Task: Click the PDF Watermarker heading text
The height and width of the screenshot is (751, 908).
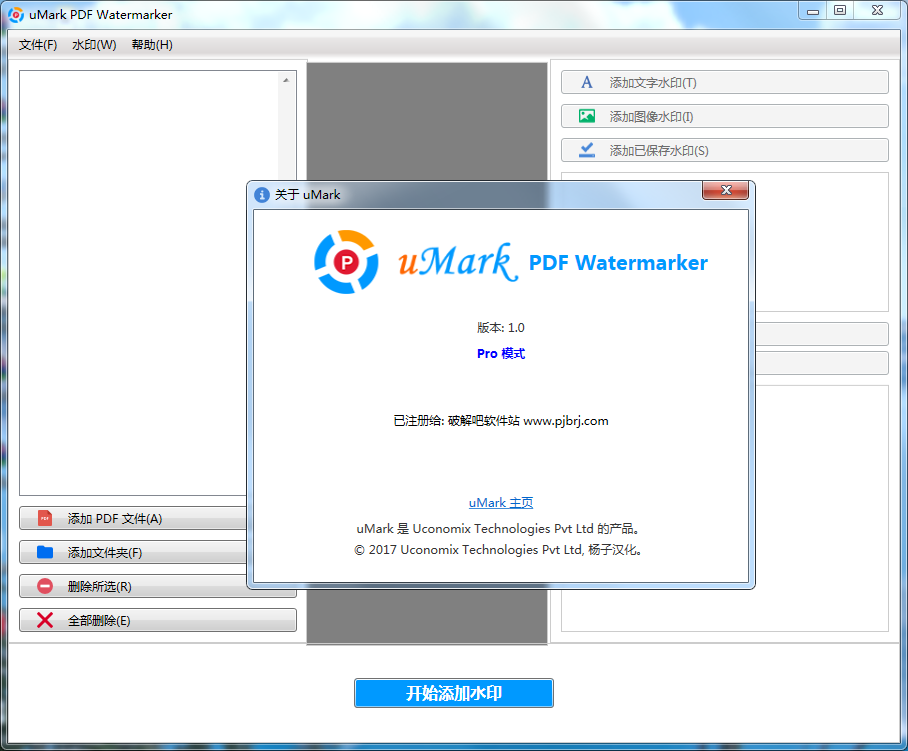Action: (618, 263)
